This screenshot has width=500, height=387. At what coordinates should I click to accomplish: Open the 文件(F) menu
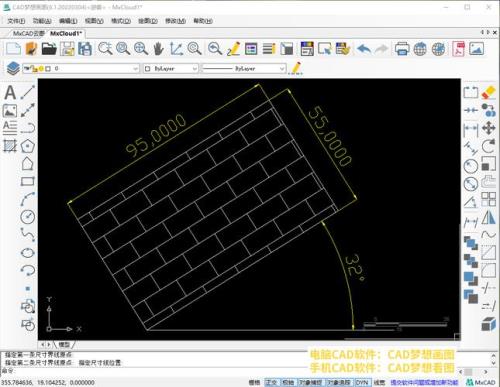(x=16, y=21)
